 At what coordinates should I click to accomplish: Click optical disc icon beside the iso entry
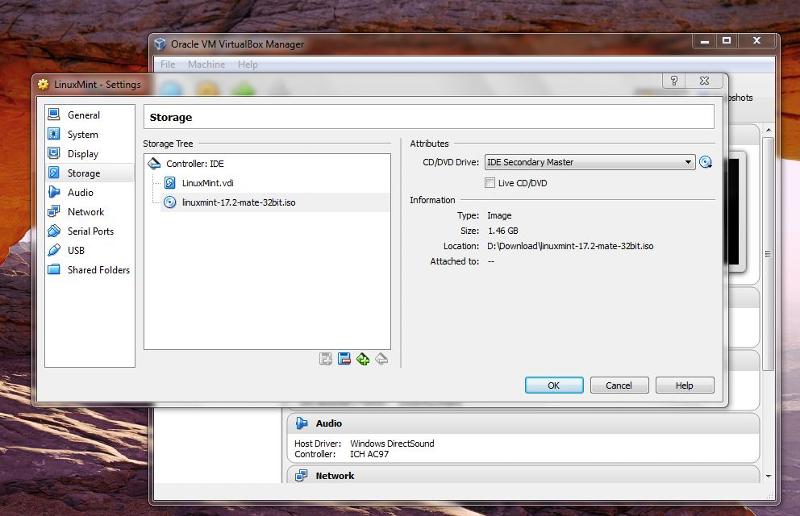[x=170, y=202]
